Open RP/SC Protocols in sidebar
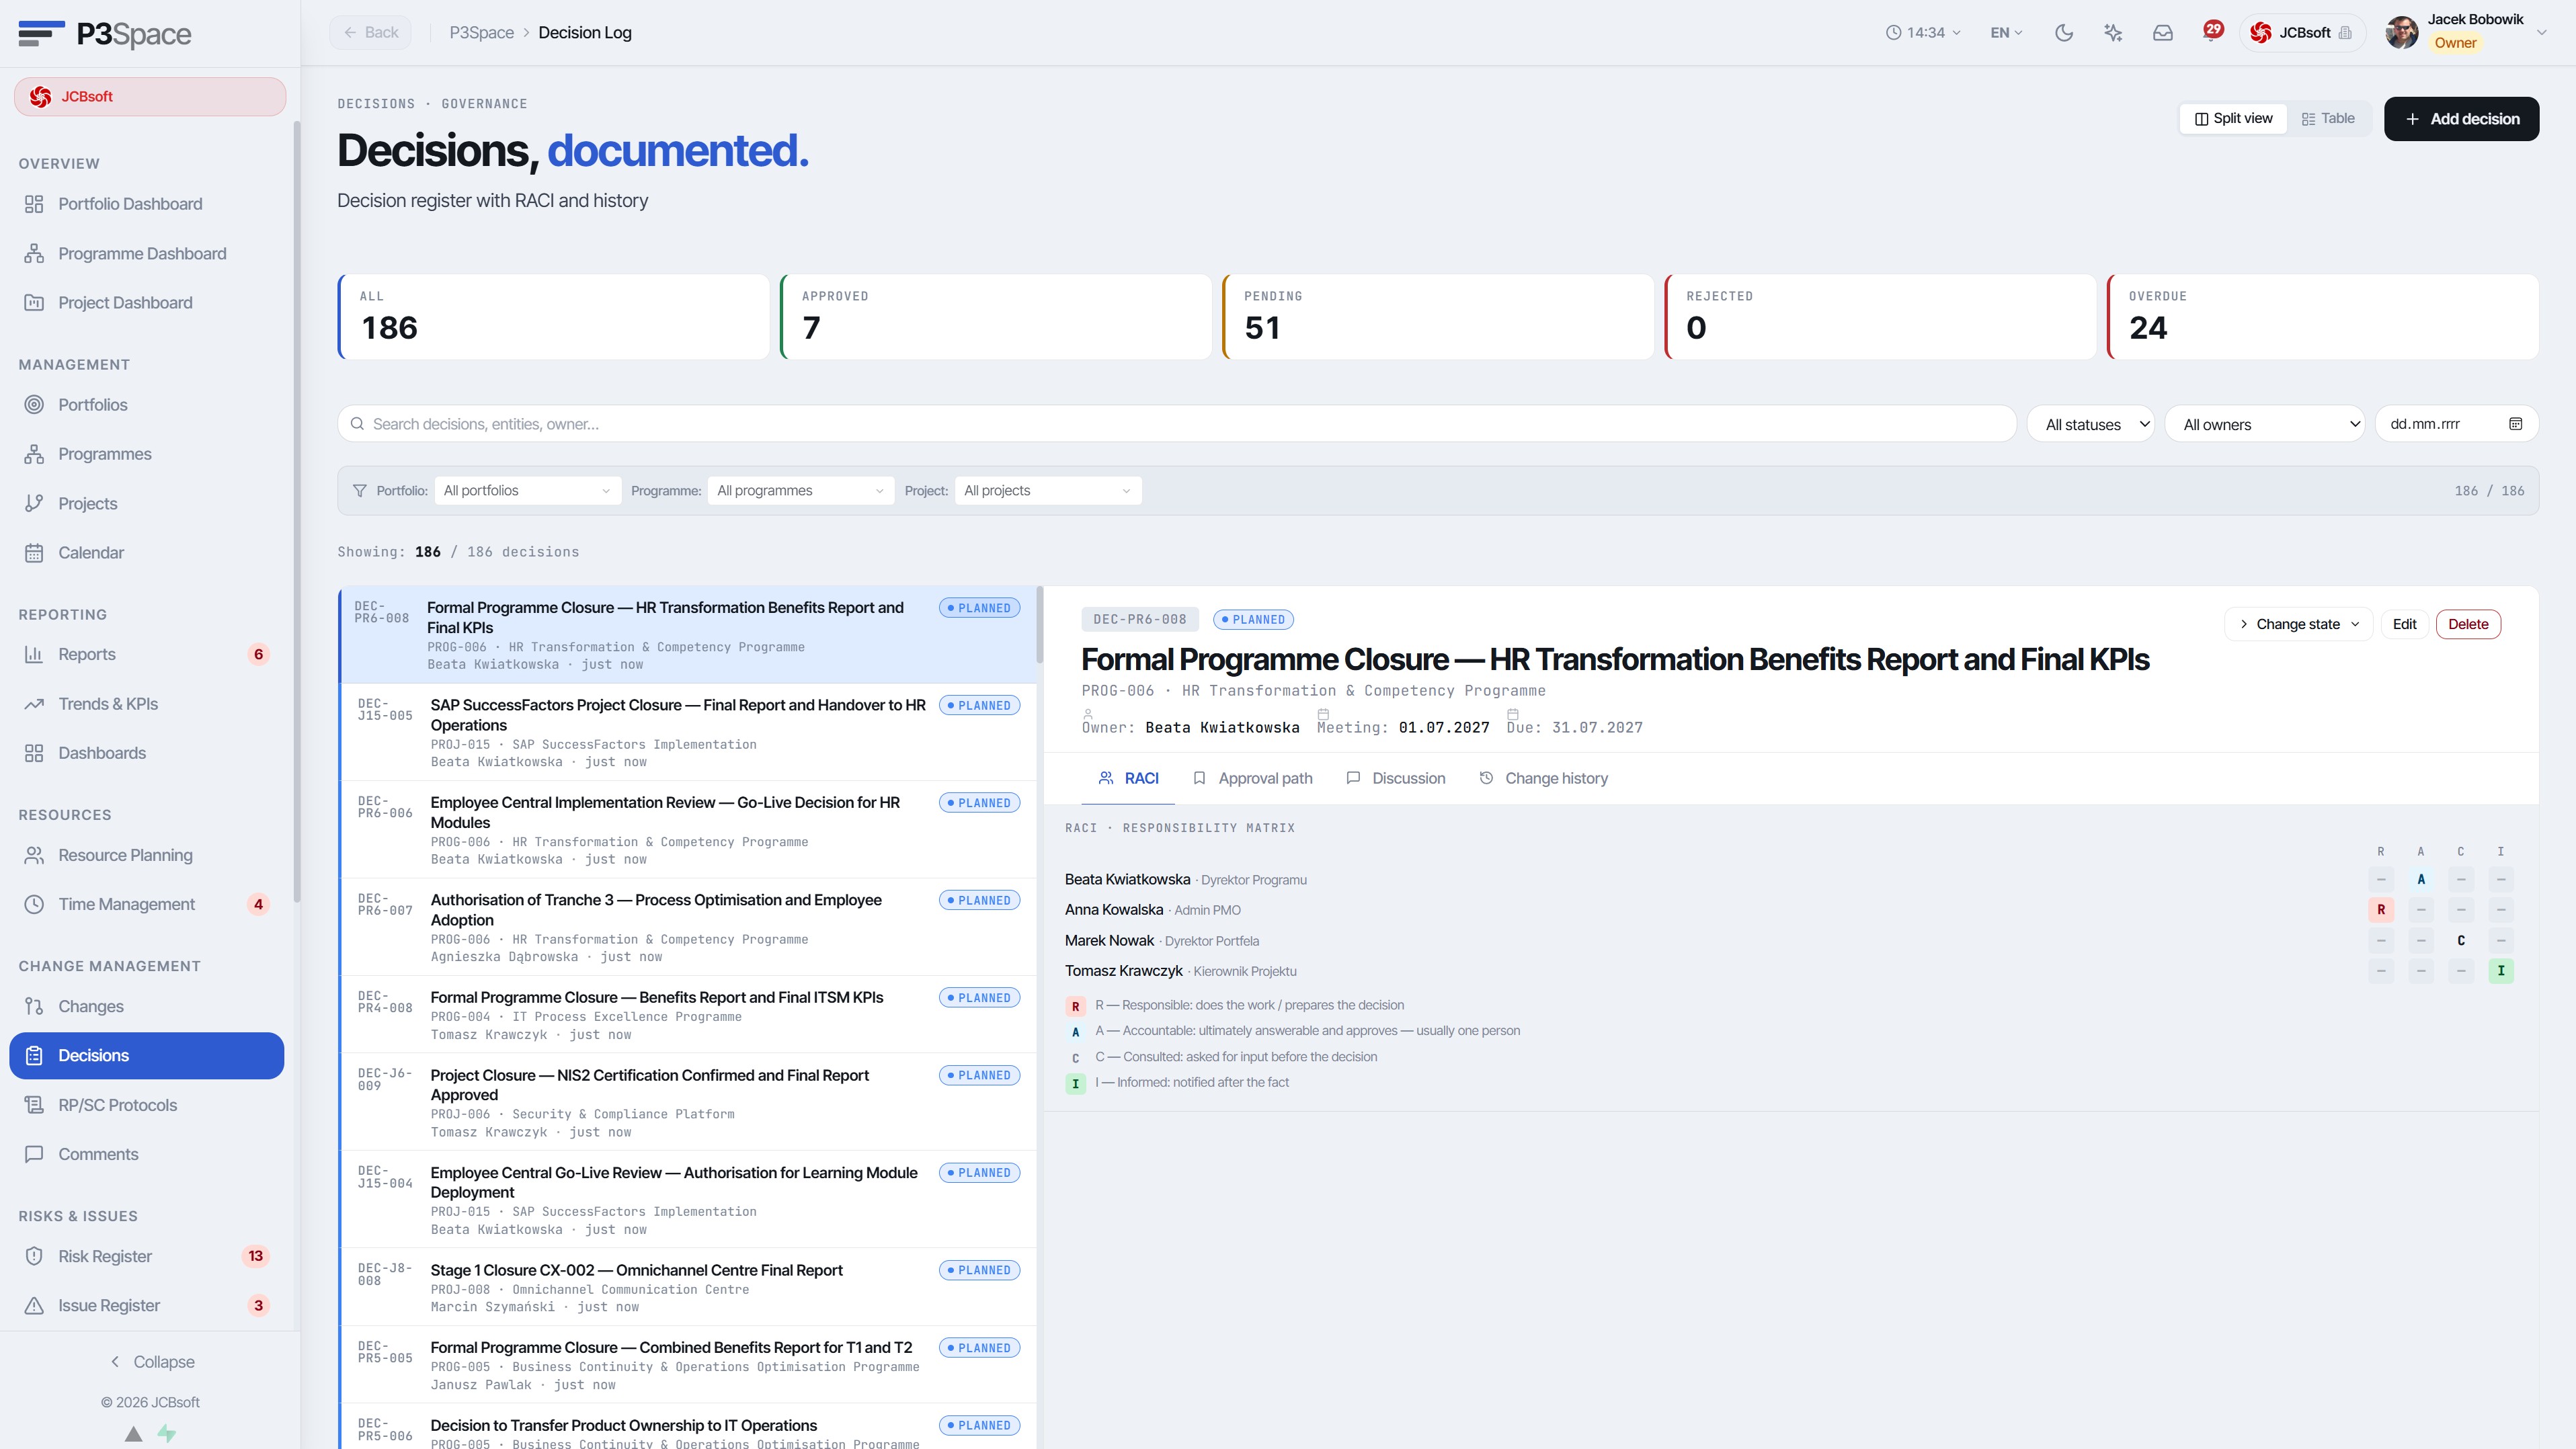 click(x=147, y=1105)
